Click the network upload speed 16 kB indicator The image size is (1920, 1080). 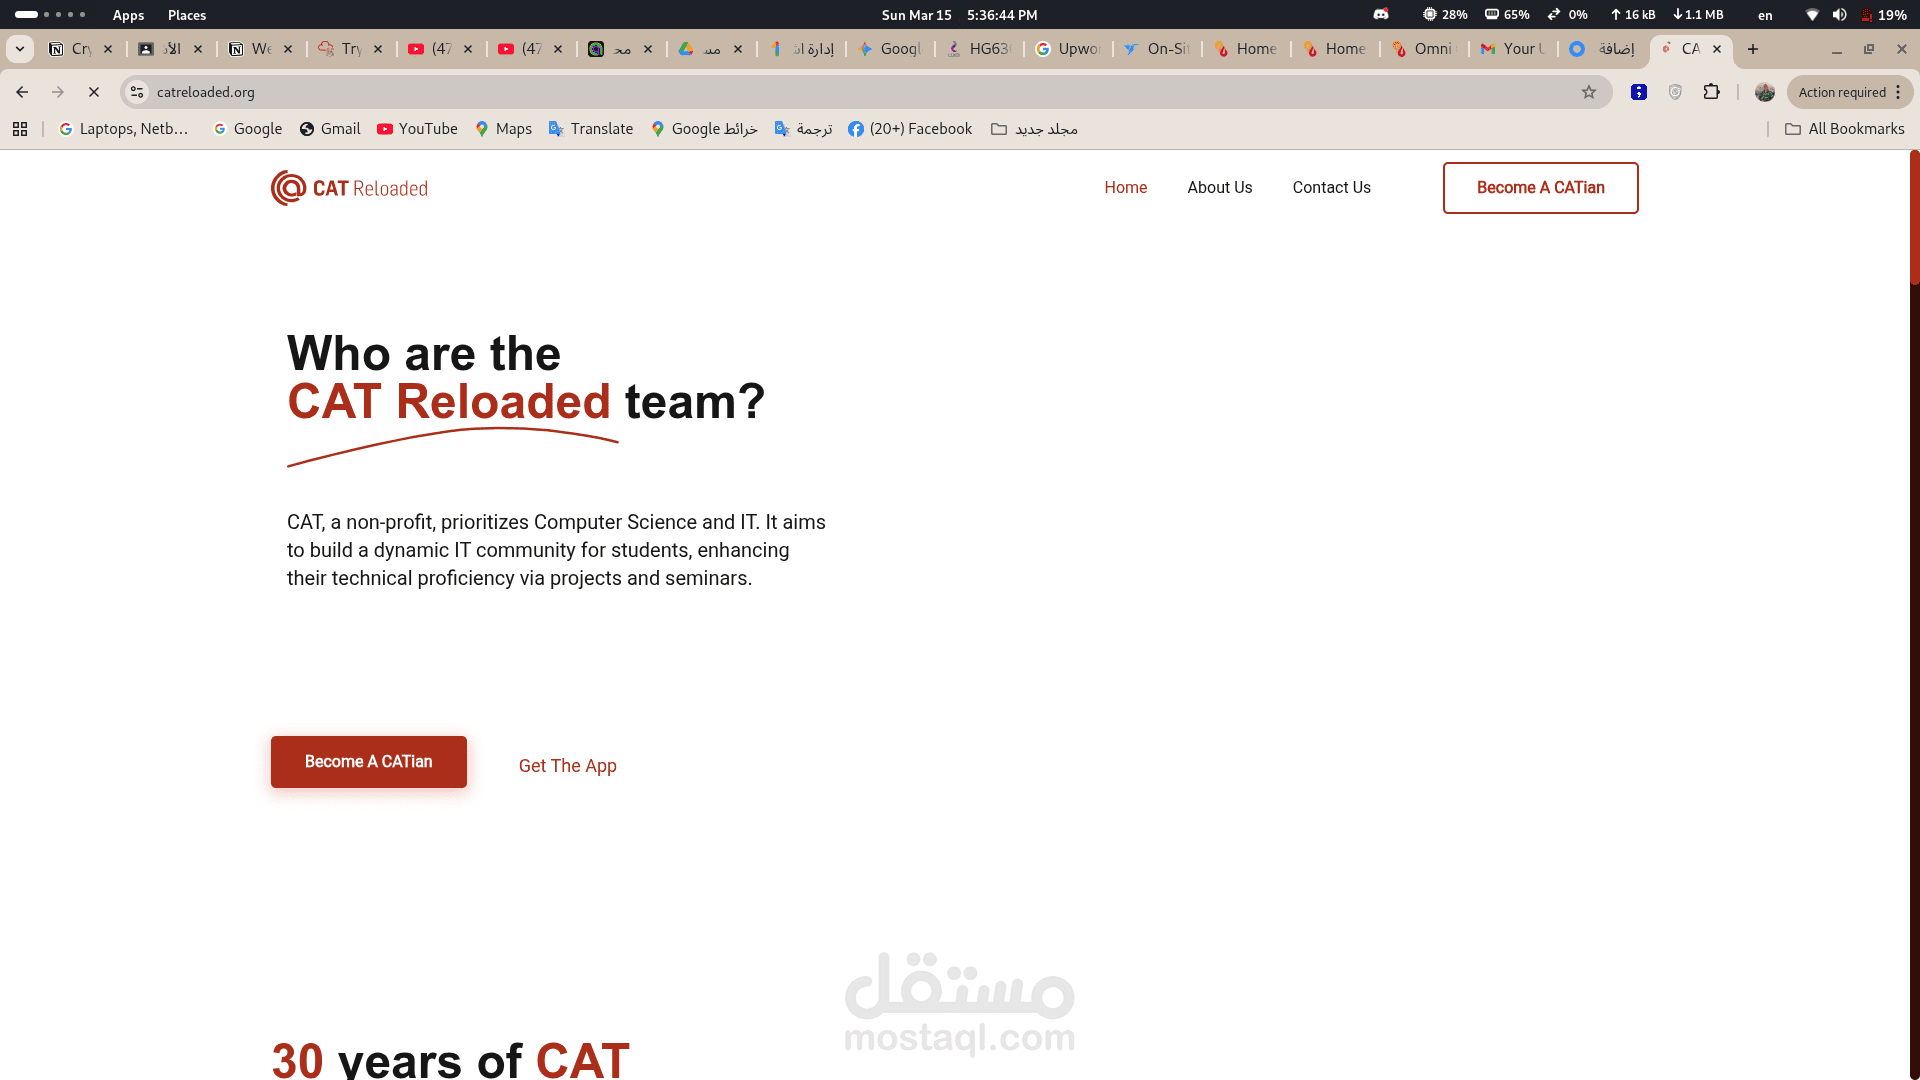1633,15
